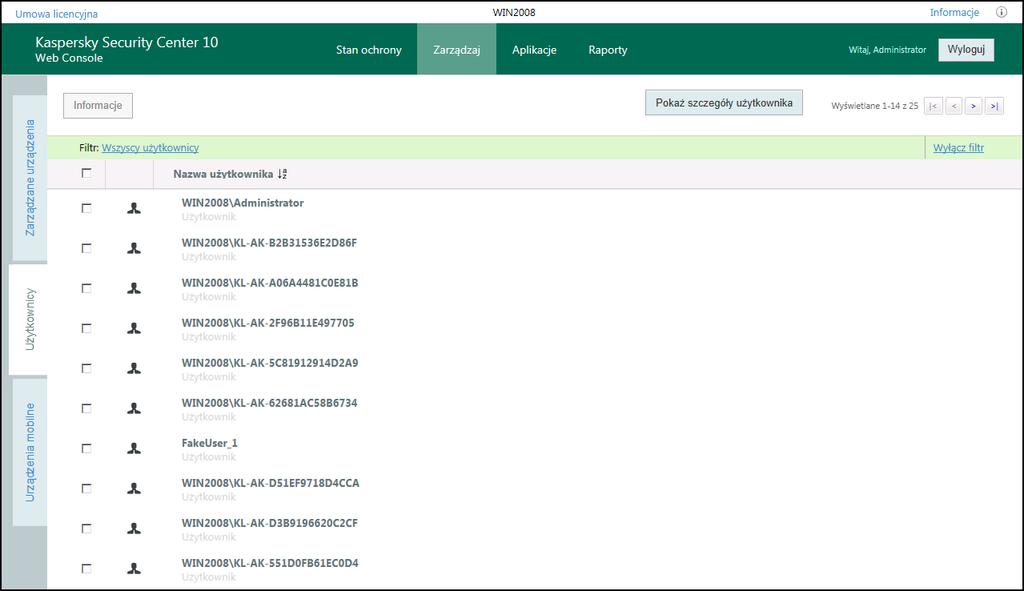The width and height of the screenshot is (1024, 591).
Task: Click the Wszyscy użytkownicy filter link
Action: tap(150, 148)
